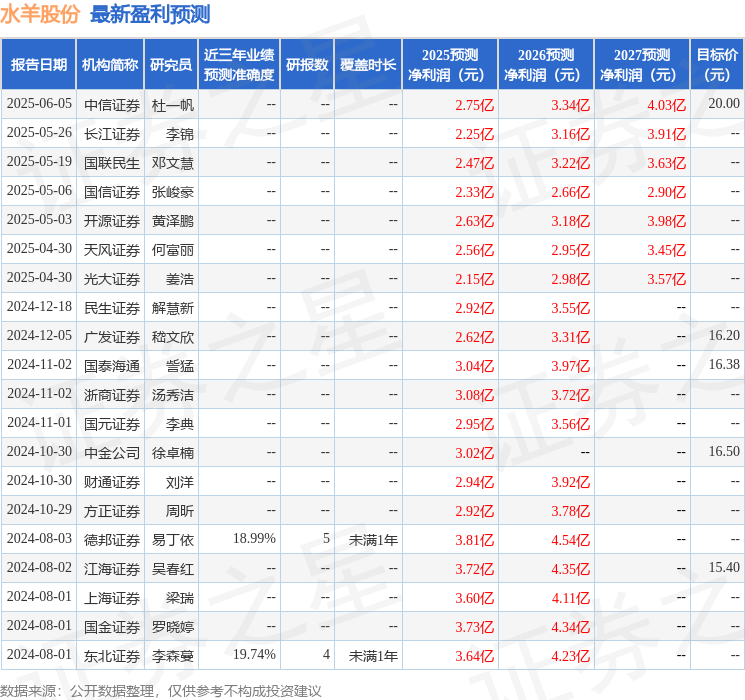
Task: Click the 20.00 target price
Action: [724, 104]
